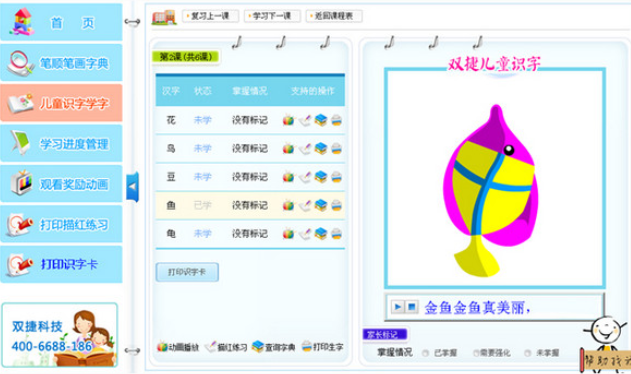Look up 龟 in dictionary icon
Image resolution: width=631 pixels, height=374 pixels.
(321, 233)
